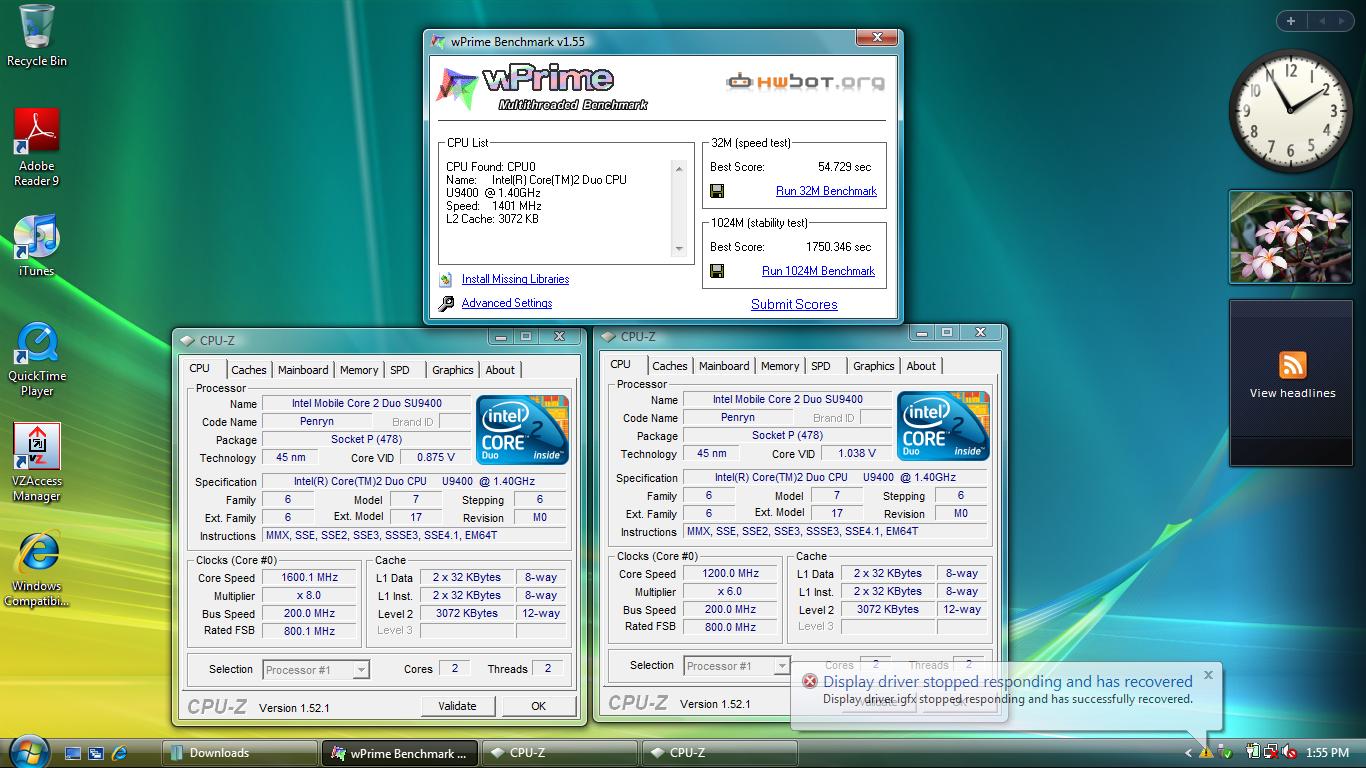
Task: Click Downloads taskbar button
Action: (x=240, y=753)
